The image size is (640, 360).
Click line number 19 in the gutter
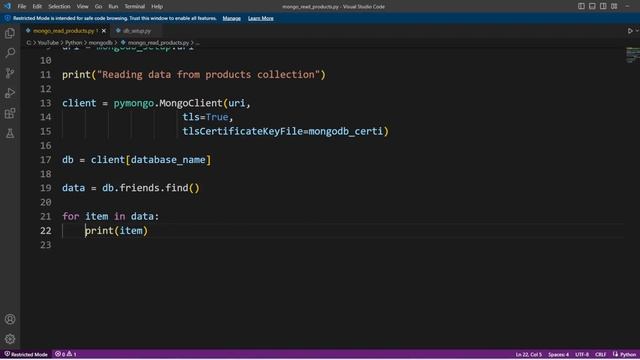coord(46,188)
